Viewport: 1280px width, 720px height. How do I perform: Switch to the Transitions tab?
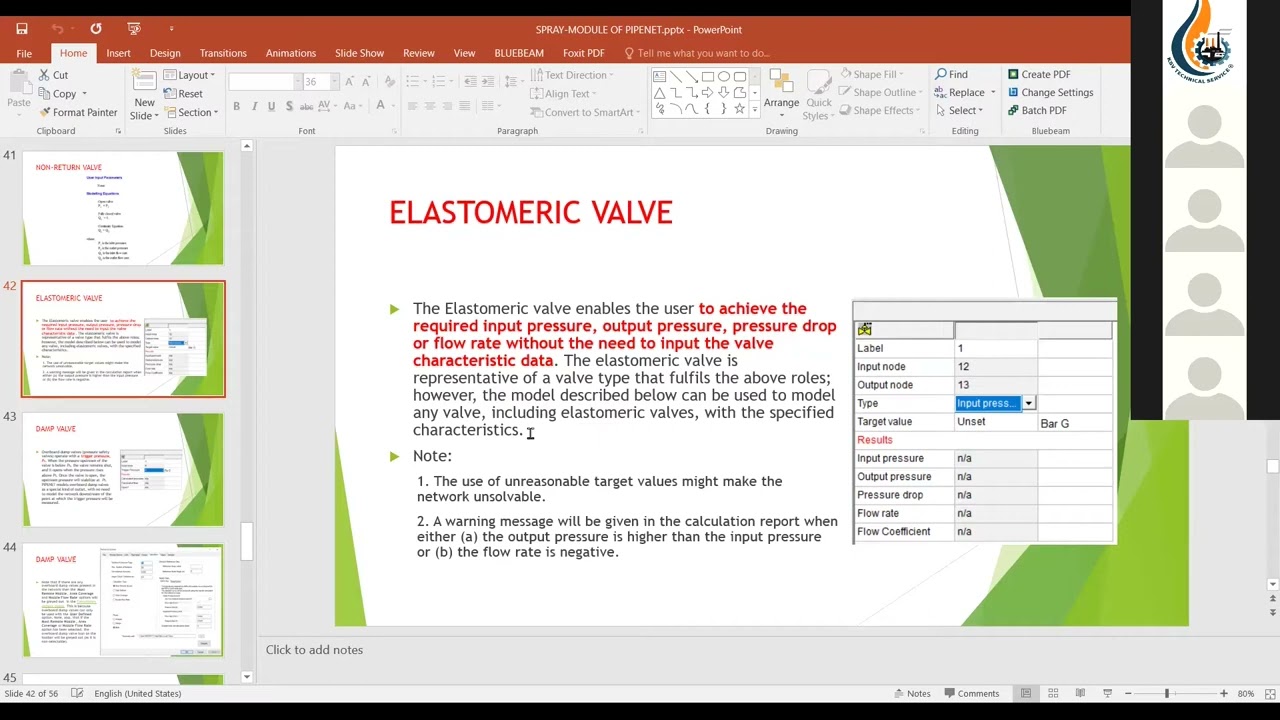[x=223, y=53]
